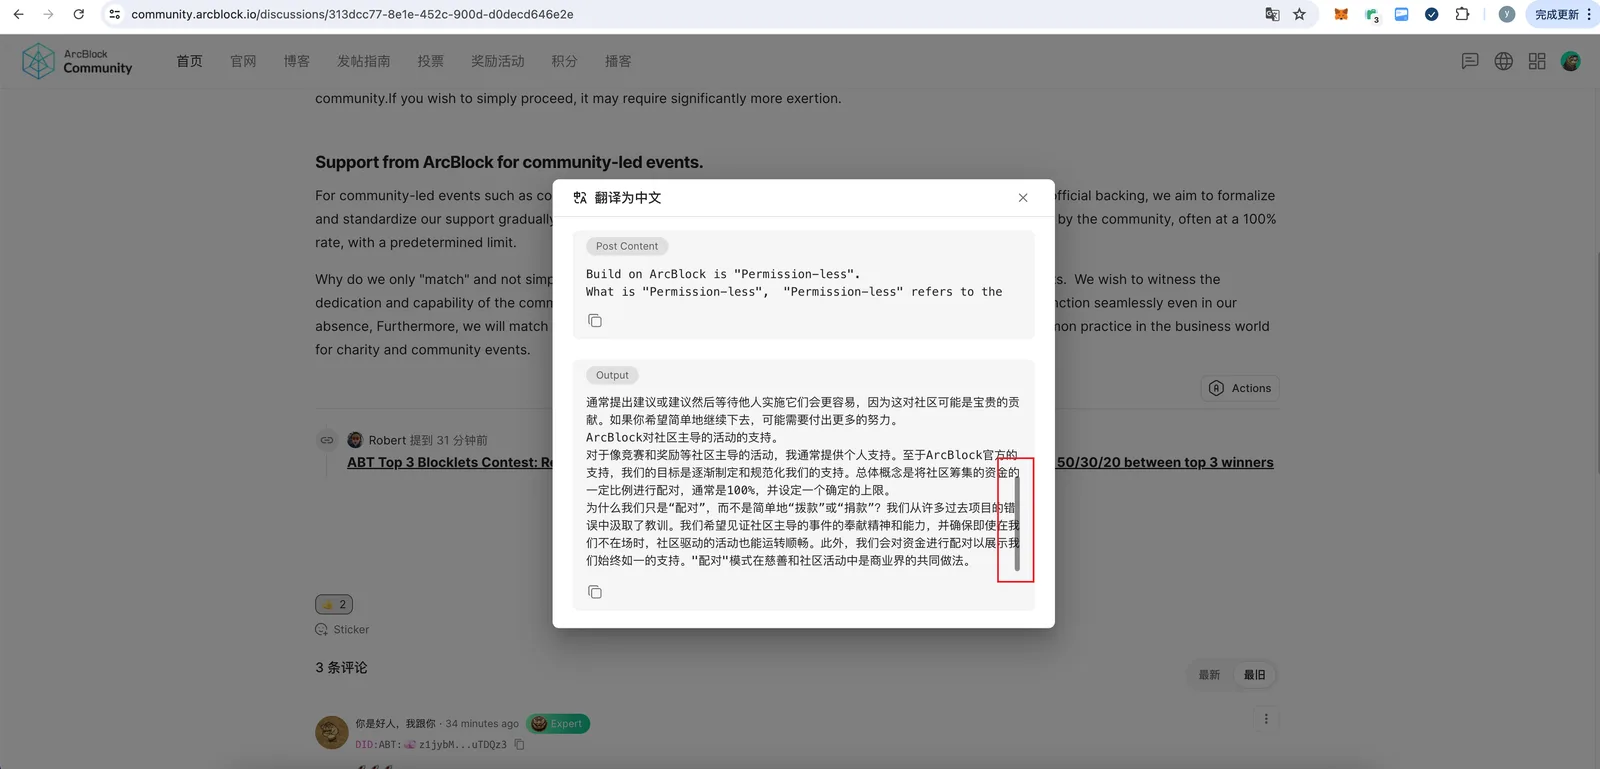Reload the current browser page
The image size is (1600, 769).
click(78, 14)
